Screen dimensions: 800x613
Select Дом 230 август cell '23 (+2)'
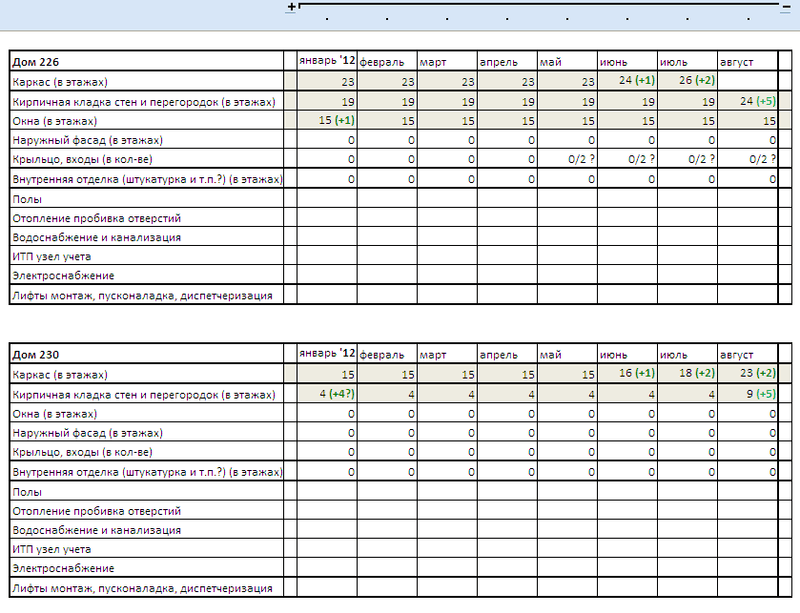tap(747, 374)
